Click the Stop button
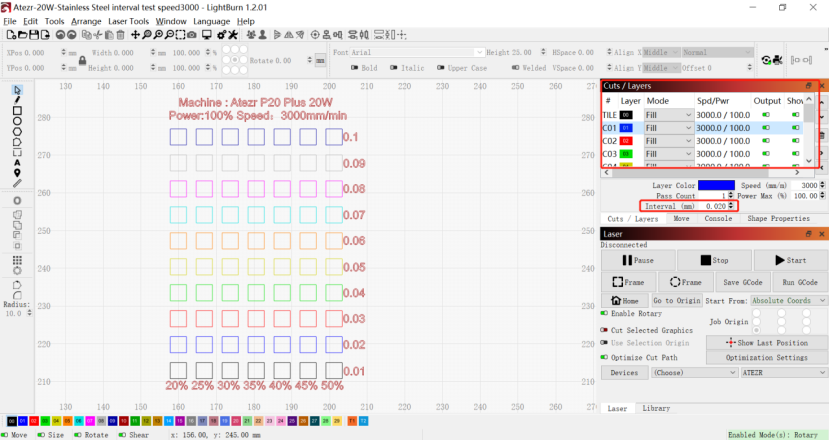The width and height of the screenshot is (830, 440). (x=714, y=260)
